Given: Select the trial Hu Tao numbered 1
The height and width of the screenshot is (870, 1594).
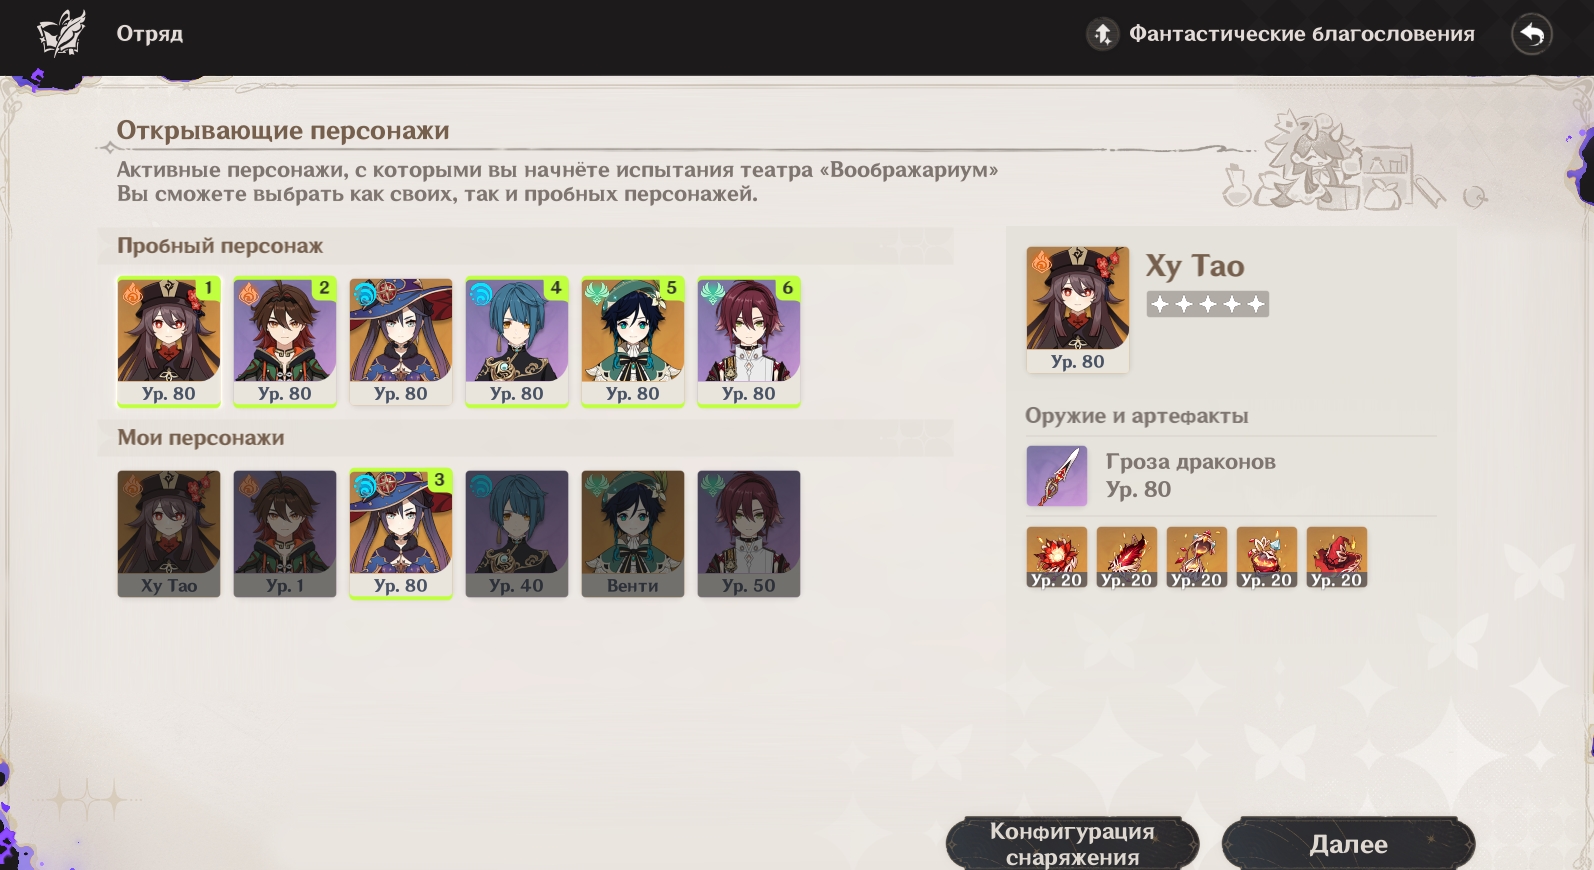Looking at the screenshot, I should [169, 342].
